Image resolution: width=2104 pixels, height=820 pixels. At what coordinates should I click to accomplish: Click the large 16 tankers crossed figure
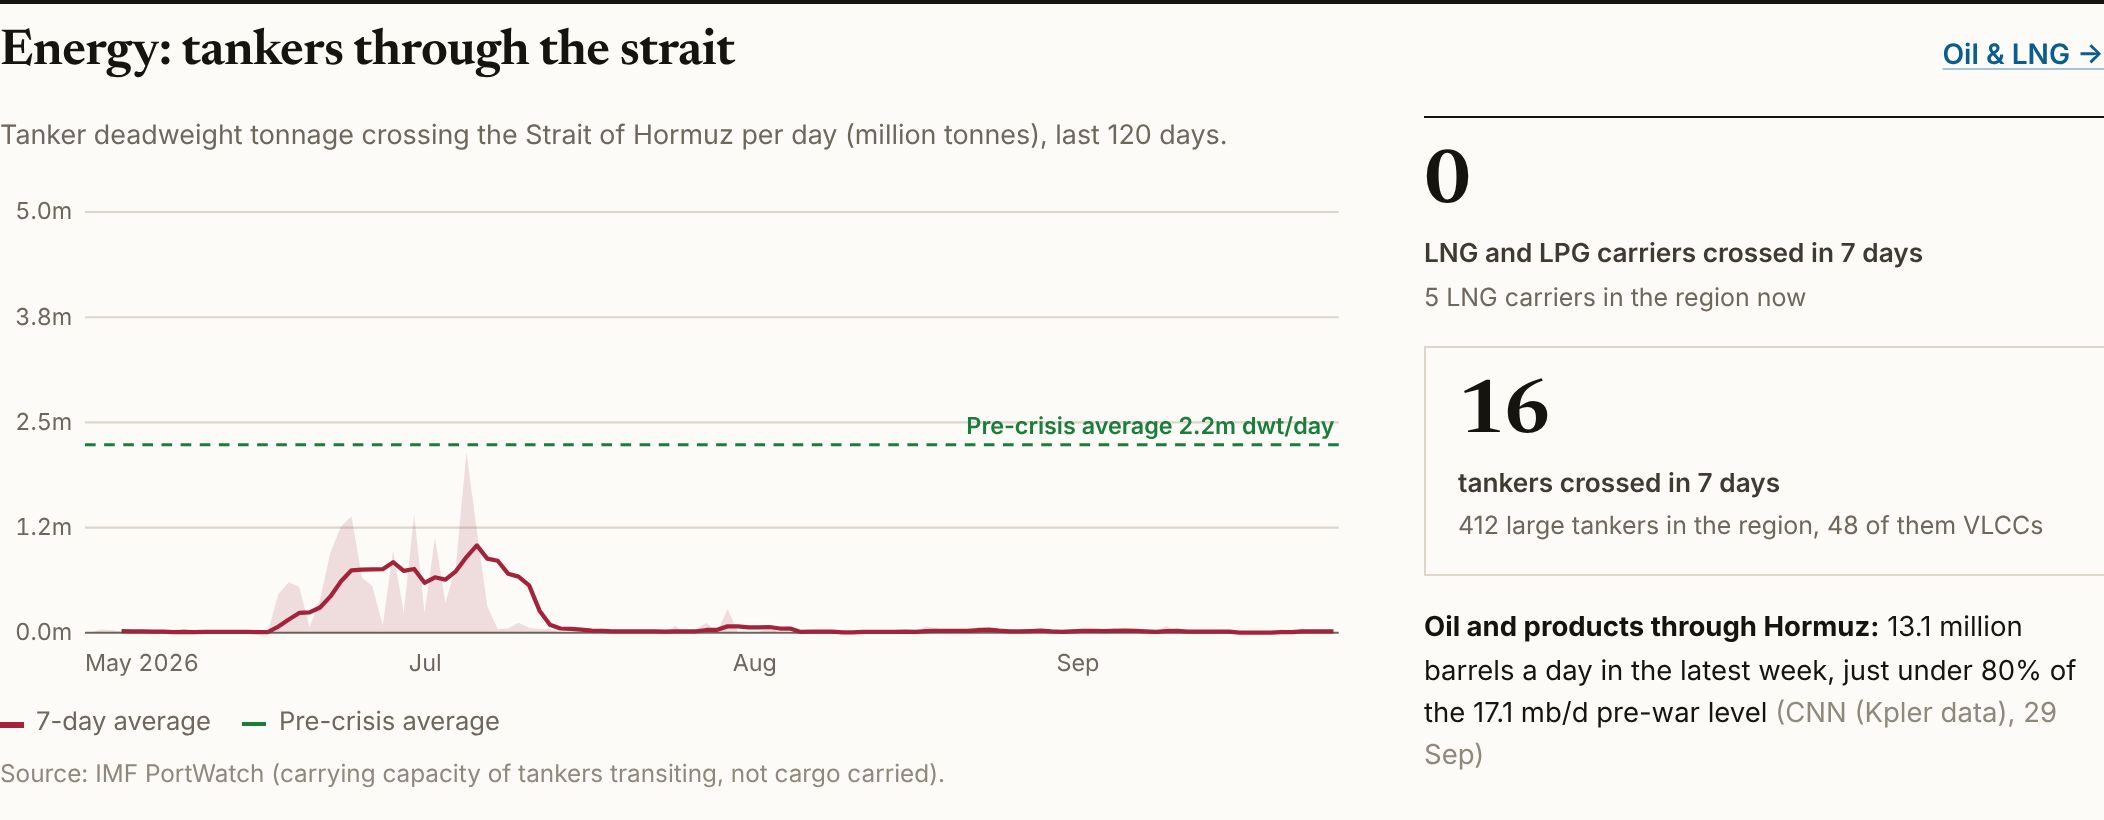click(x=1505, y=408)
